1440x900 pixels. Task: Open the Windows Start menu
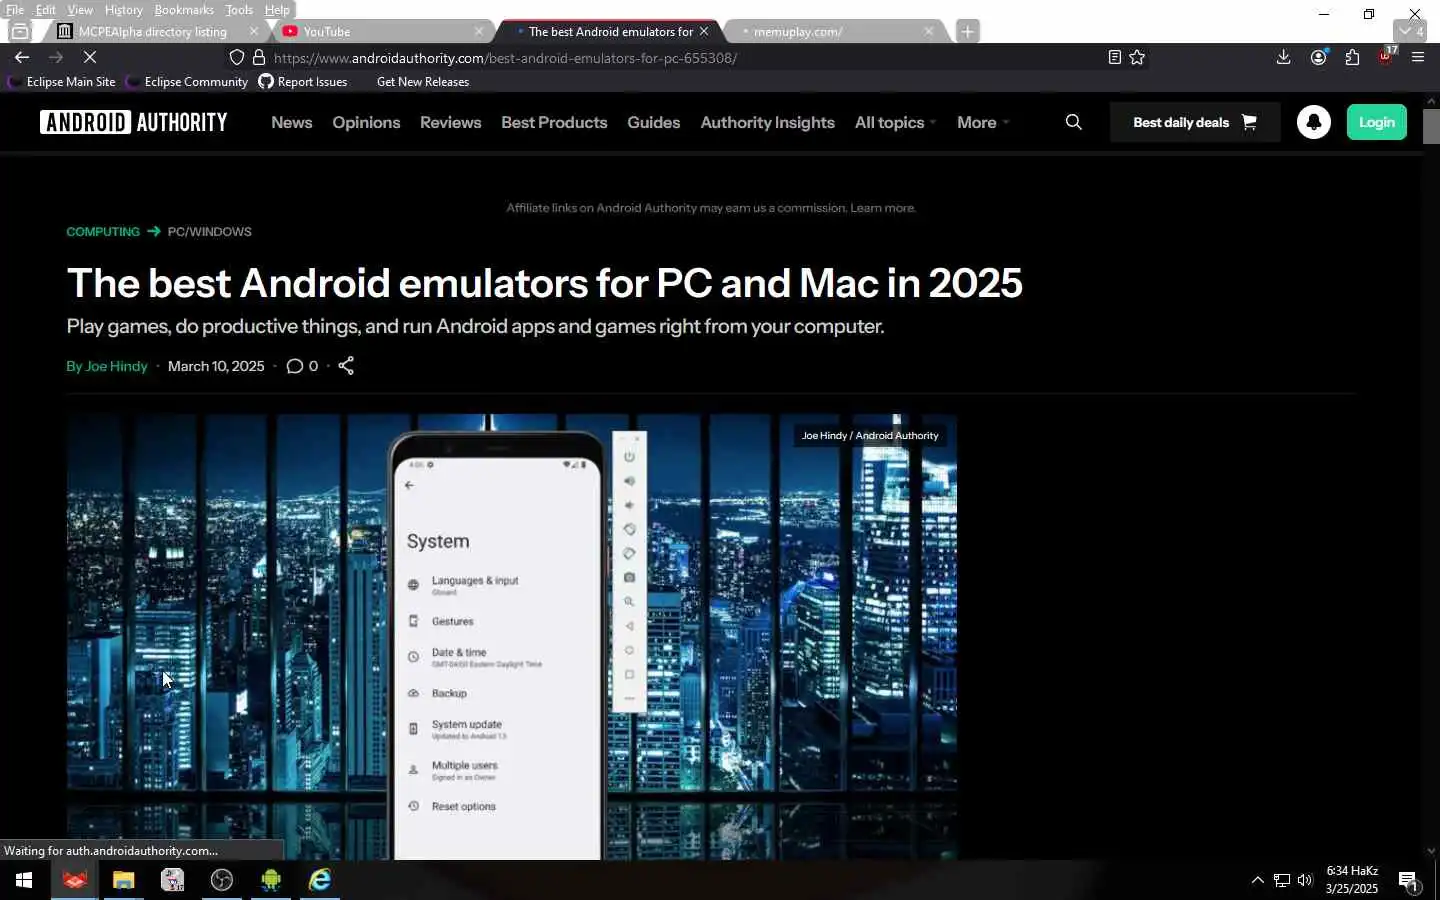click(24, 880)
